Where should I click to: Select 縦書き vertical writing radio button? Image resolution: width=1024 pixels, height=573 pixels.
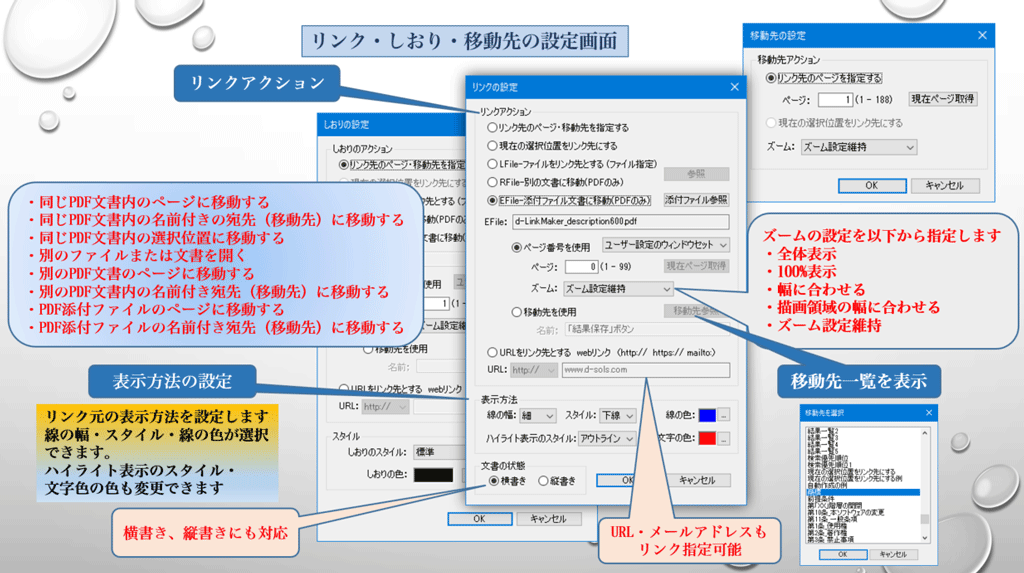click(x=545, y=481)
